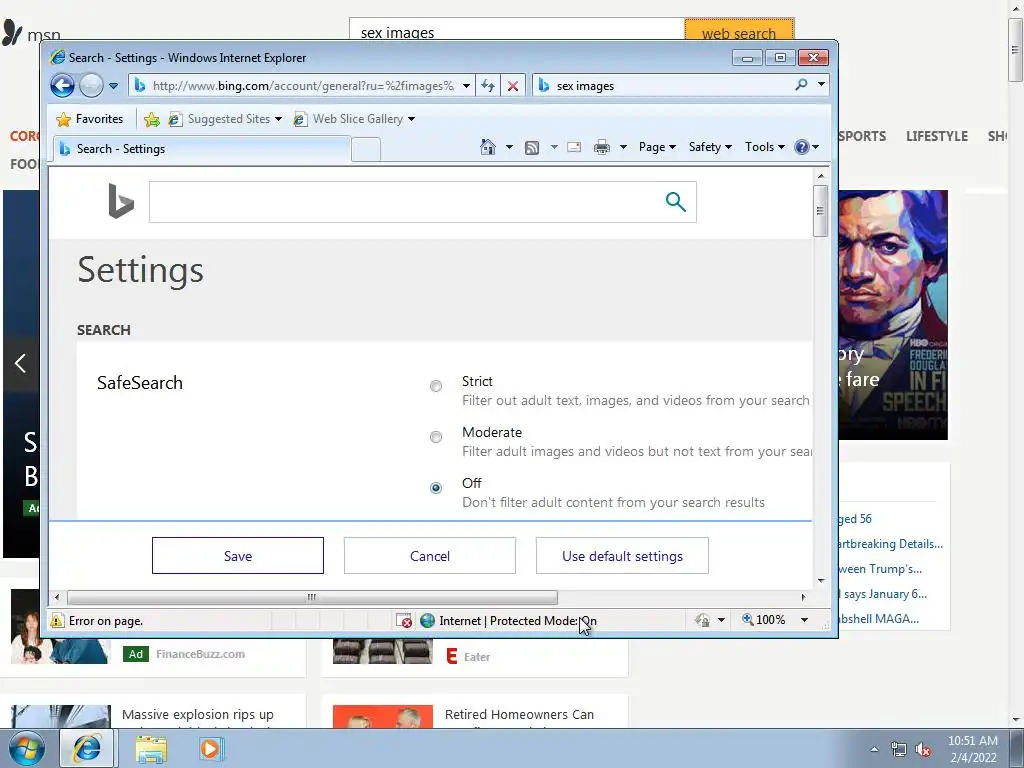The height and width of the screenshot is (768, 1024).
Task: Open the Help question-mark menu
Action: point(807,147)
